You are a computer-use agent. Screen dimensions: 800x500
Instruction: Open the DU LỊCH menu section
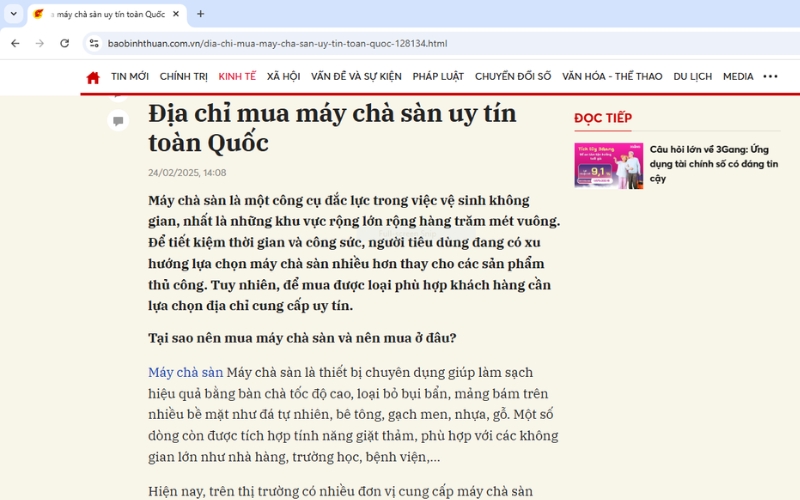693,77
